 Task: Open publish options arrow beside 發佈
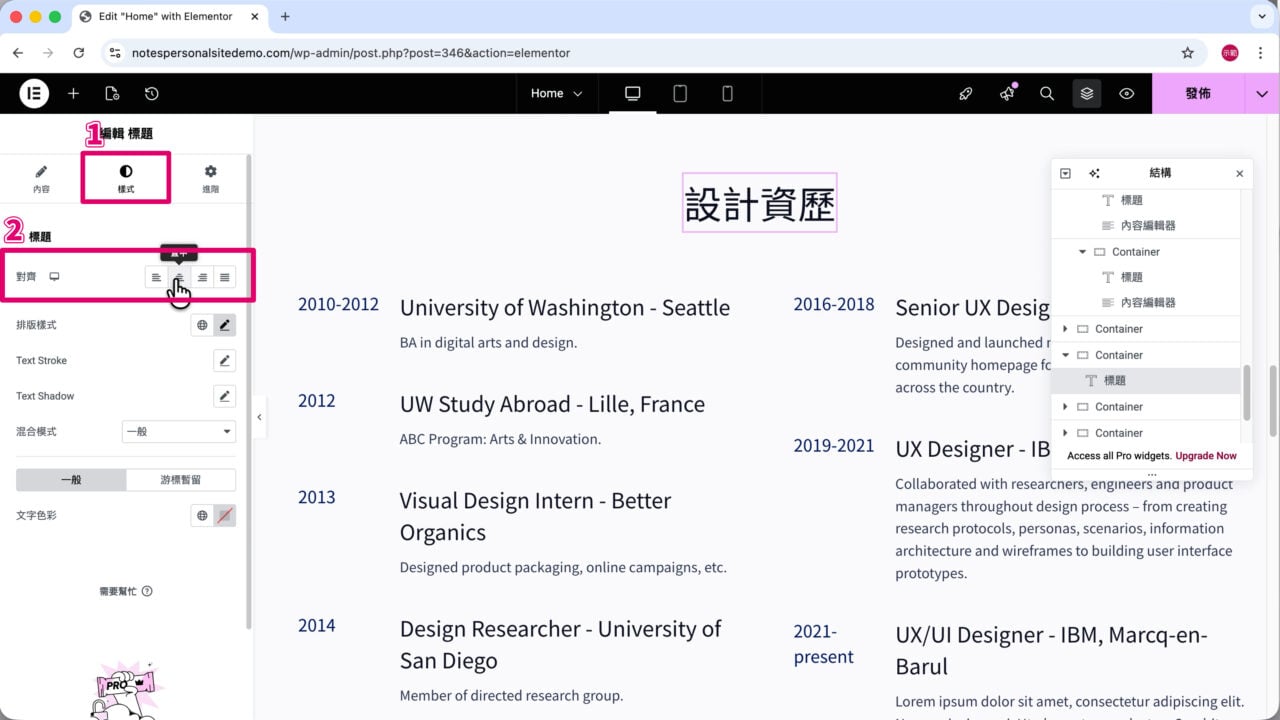[1262, 93]
